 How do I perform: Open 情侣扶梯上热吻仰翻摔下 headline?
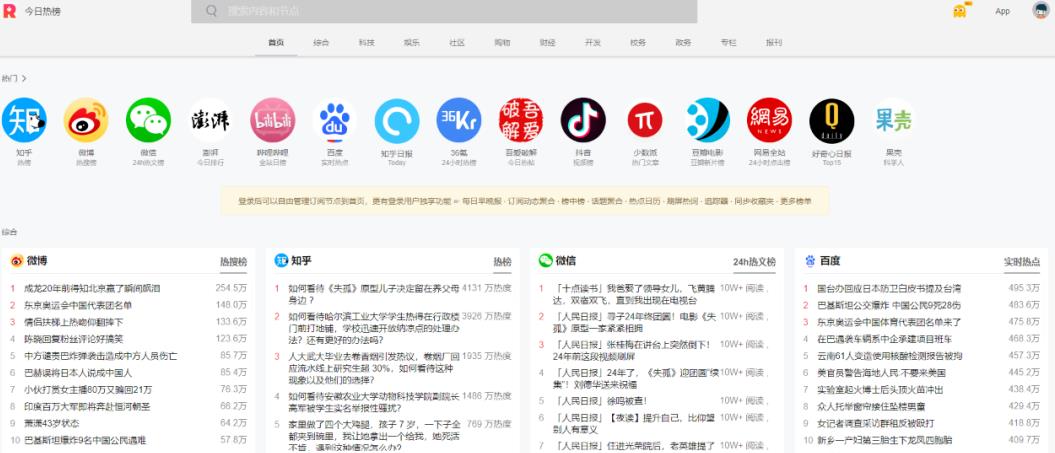73,322
